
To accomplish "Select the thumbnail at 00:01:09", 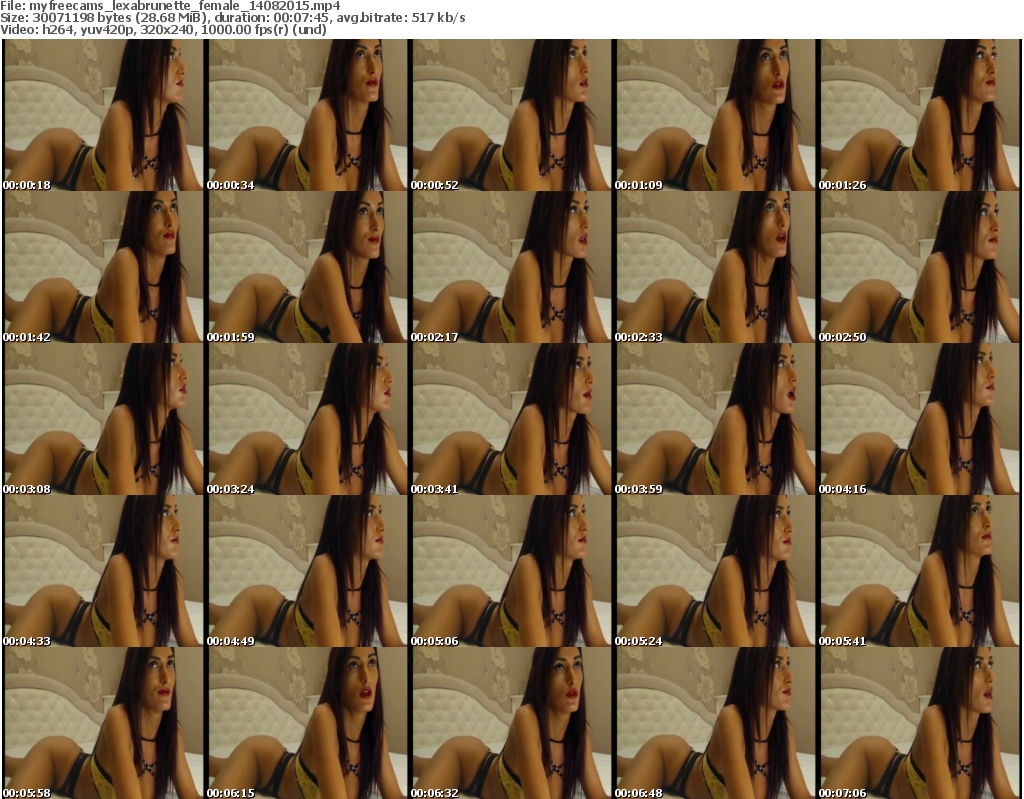I will 715,115.
